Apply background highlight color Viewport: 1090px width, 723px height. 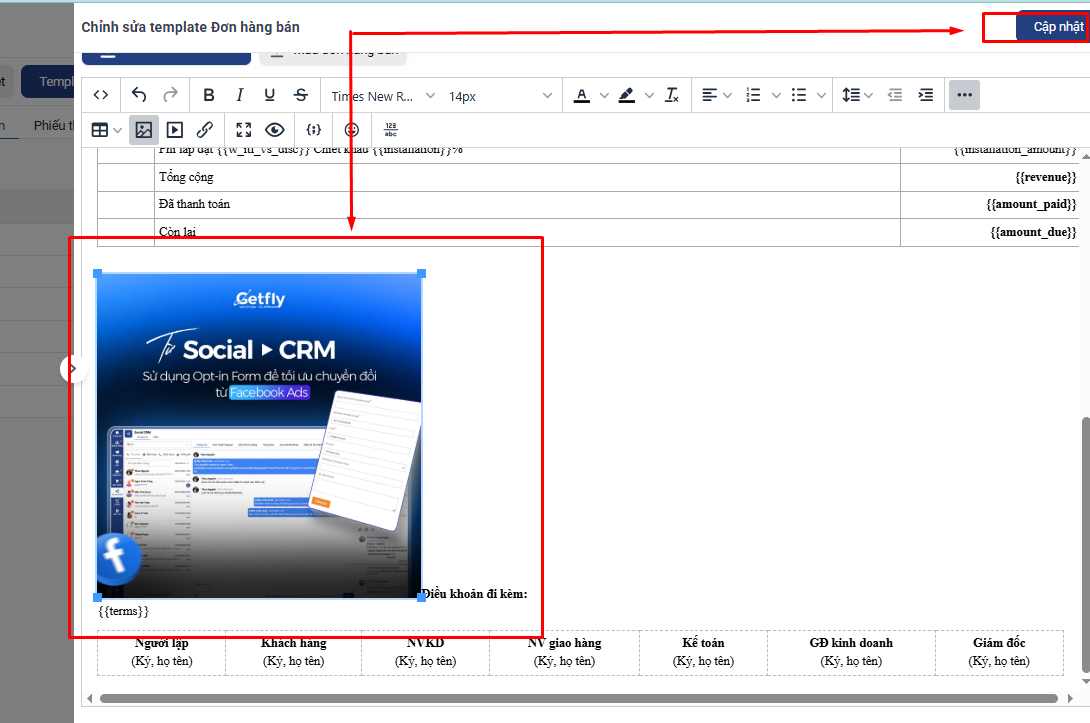click(626, 95)
